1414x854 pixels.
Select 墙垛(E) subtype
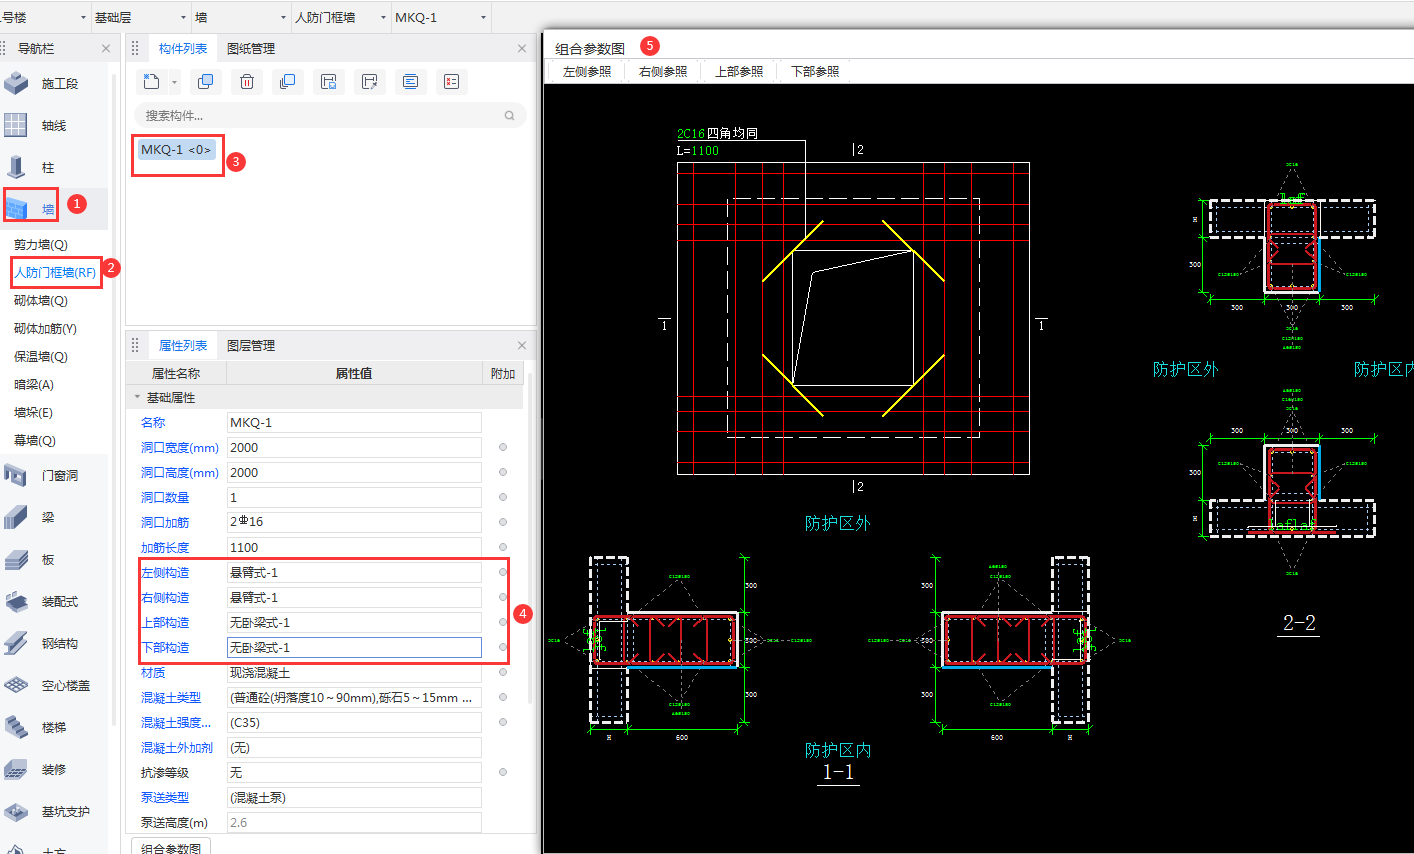tap(34, 413)
